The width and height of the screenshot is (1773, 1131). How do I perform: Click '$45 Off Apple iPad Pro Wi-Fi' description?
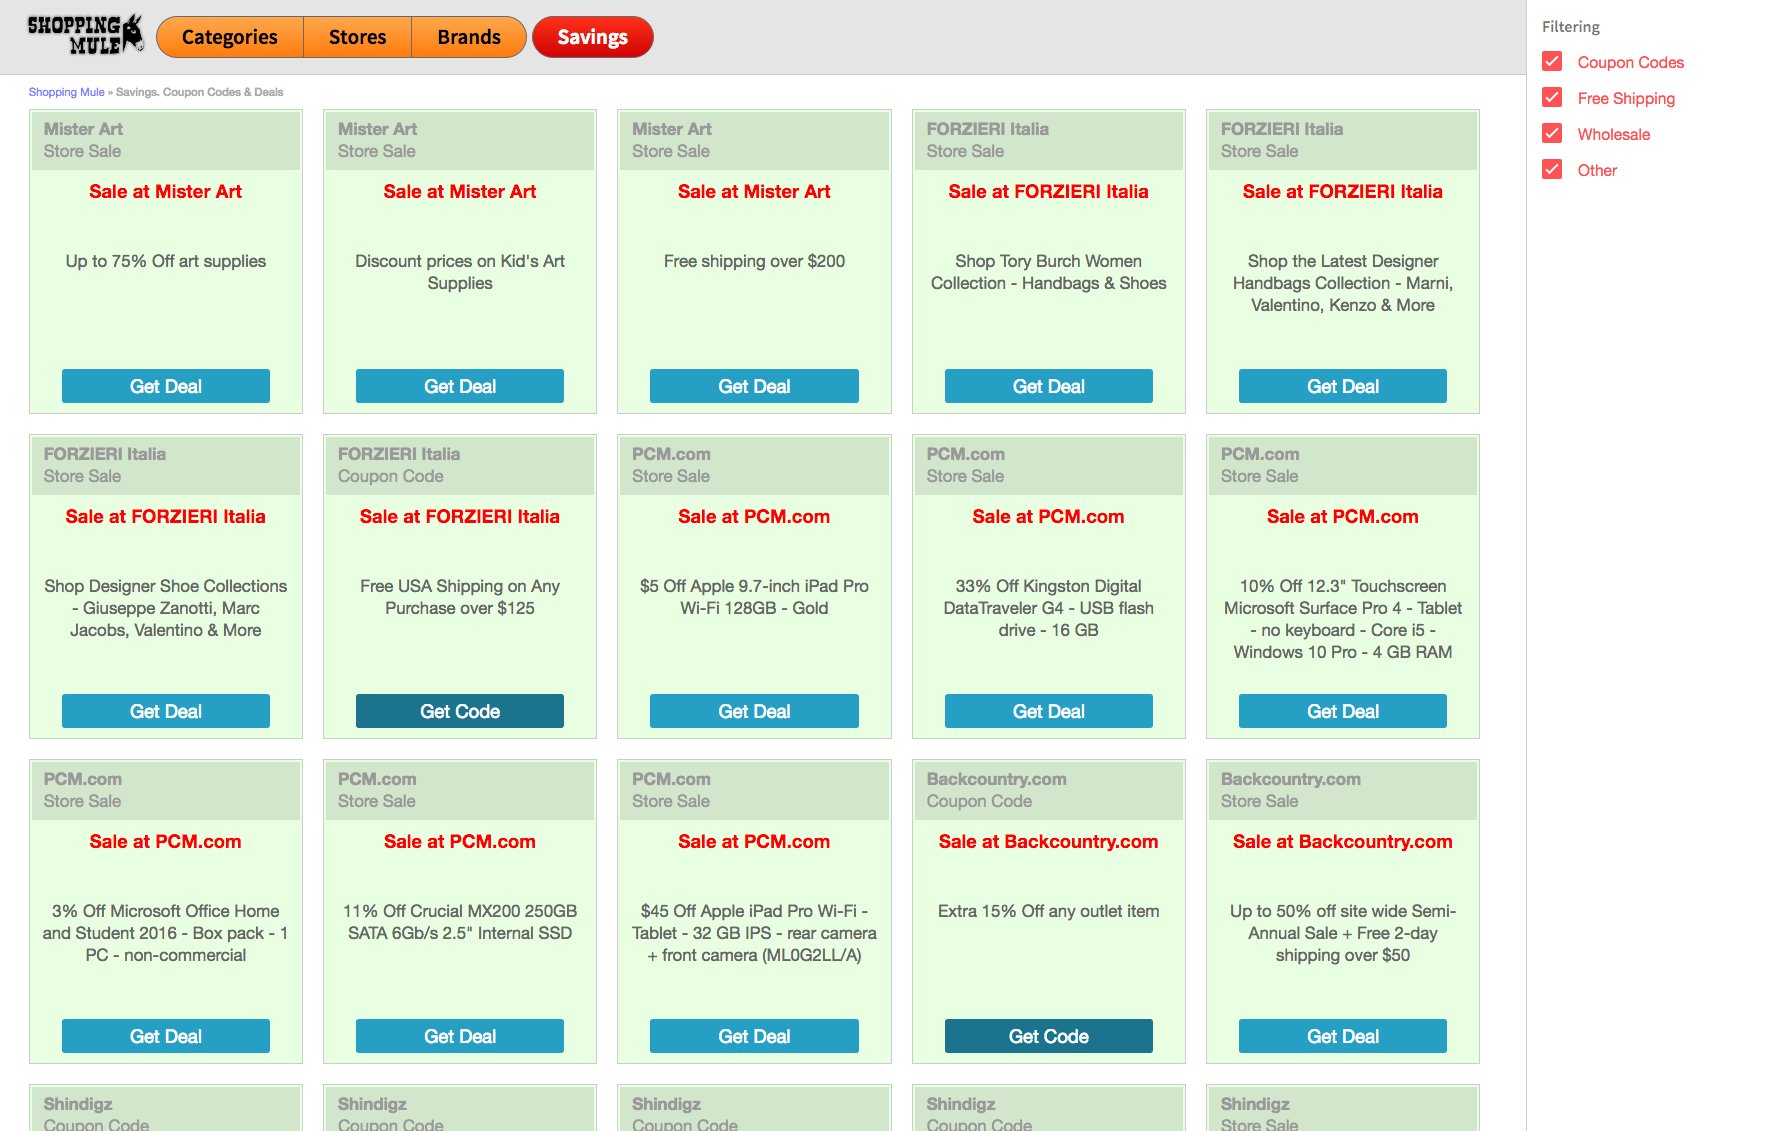coord(754,933)
